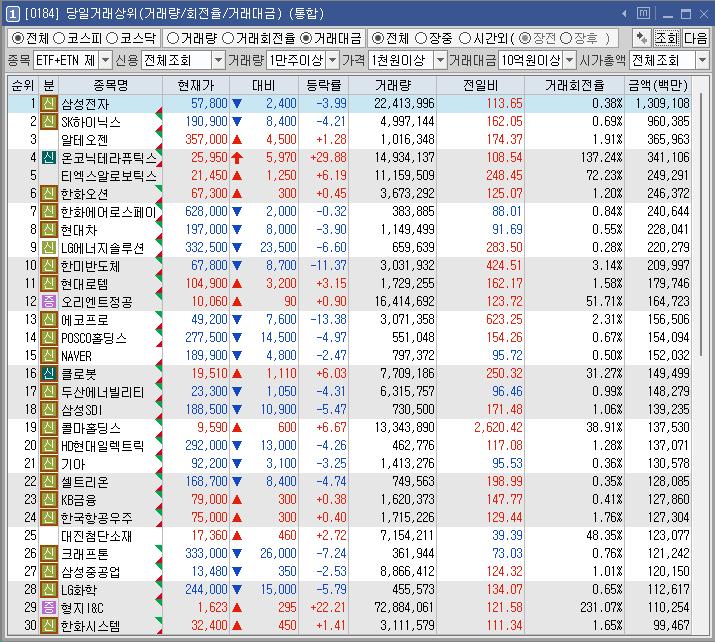Click the window number 1 icon in title bar
This screenshot has height=642, width=715.
[12, 14]
